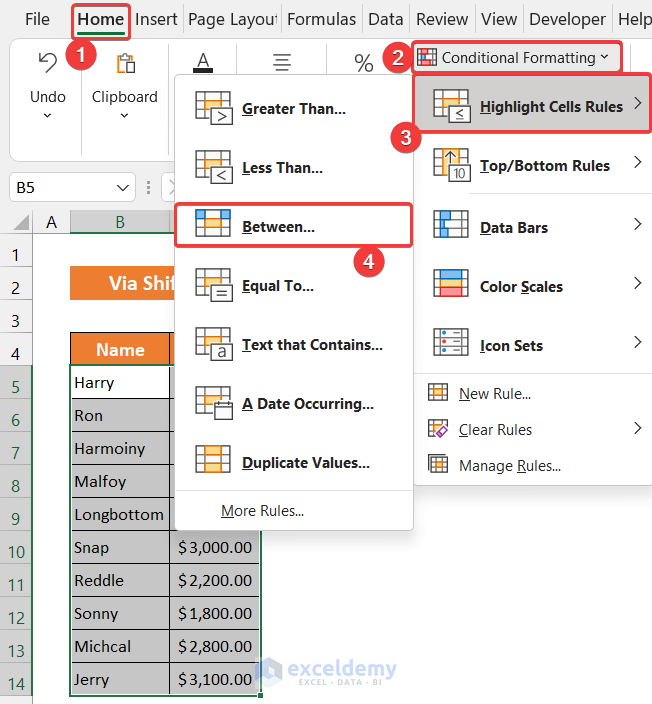Image resolution: width=652 pixels, height=704 pixels.
Task: Select column A header
Action: click(52, 222)
